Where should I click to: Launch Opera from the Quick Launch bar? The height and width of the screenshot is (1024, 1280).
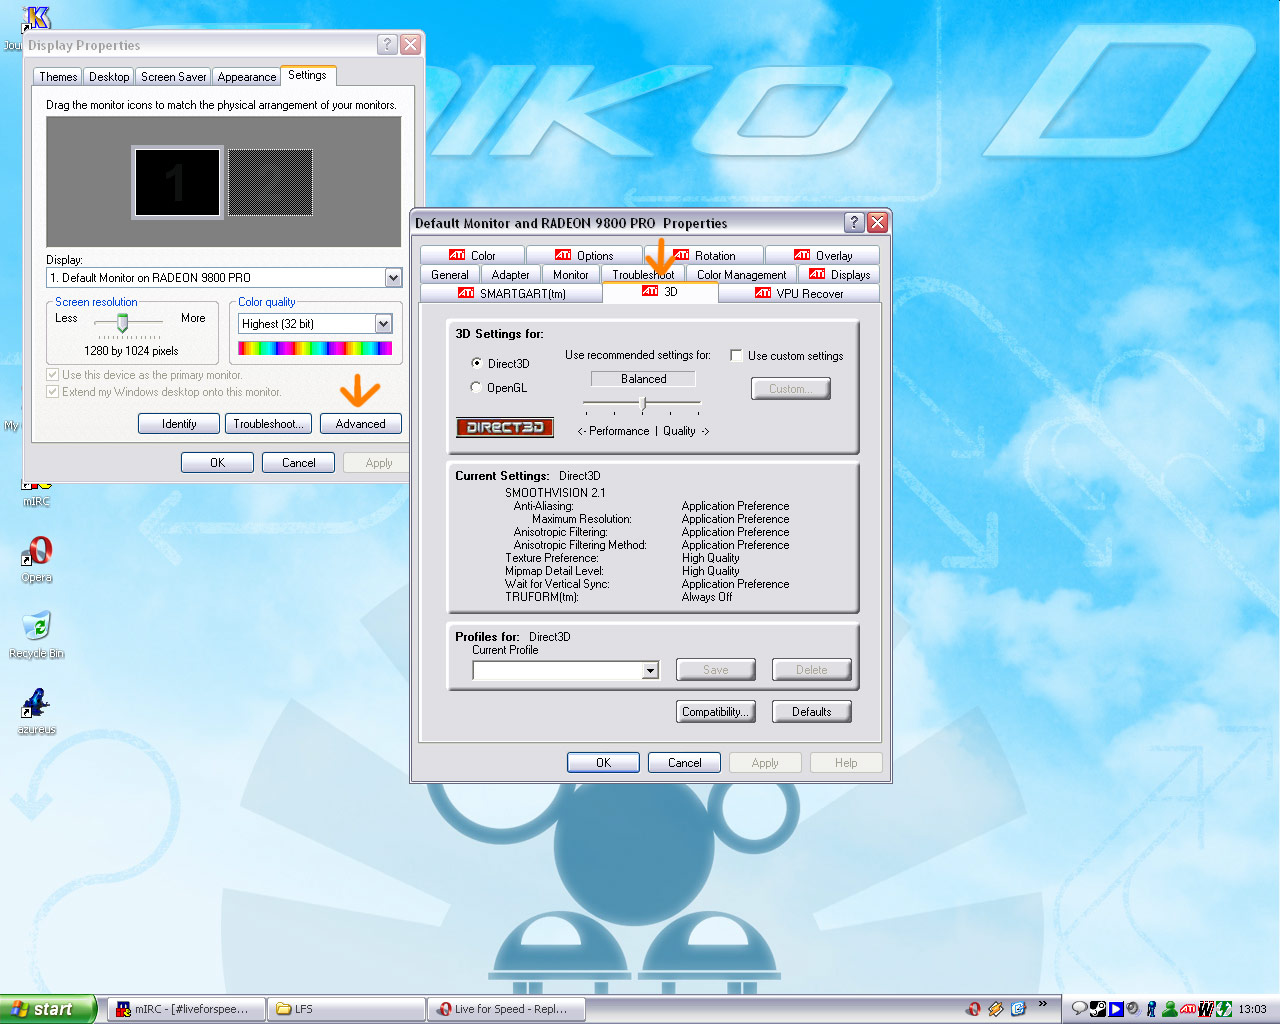click(x=973, y=1009)
